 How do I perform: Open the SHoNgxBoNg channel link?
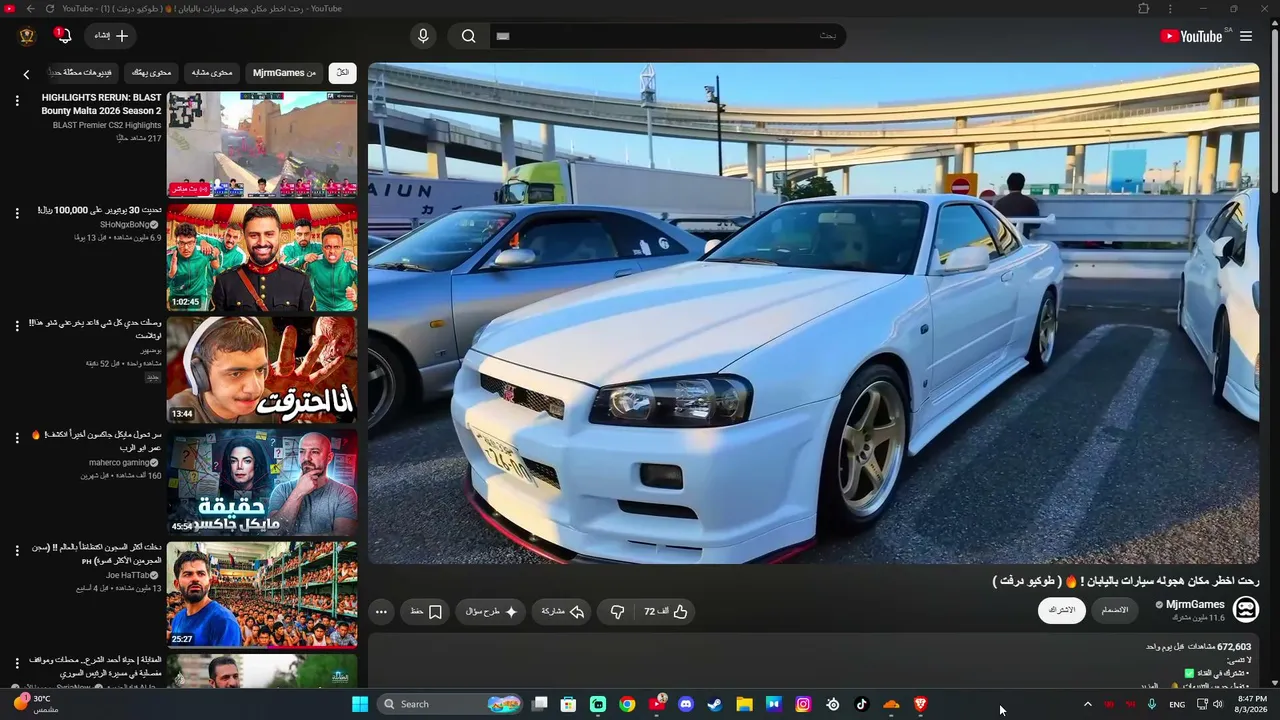[124, 225]
